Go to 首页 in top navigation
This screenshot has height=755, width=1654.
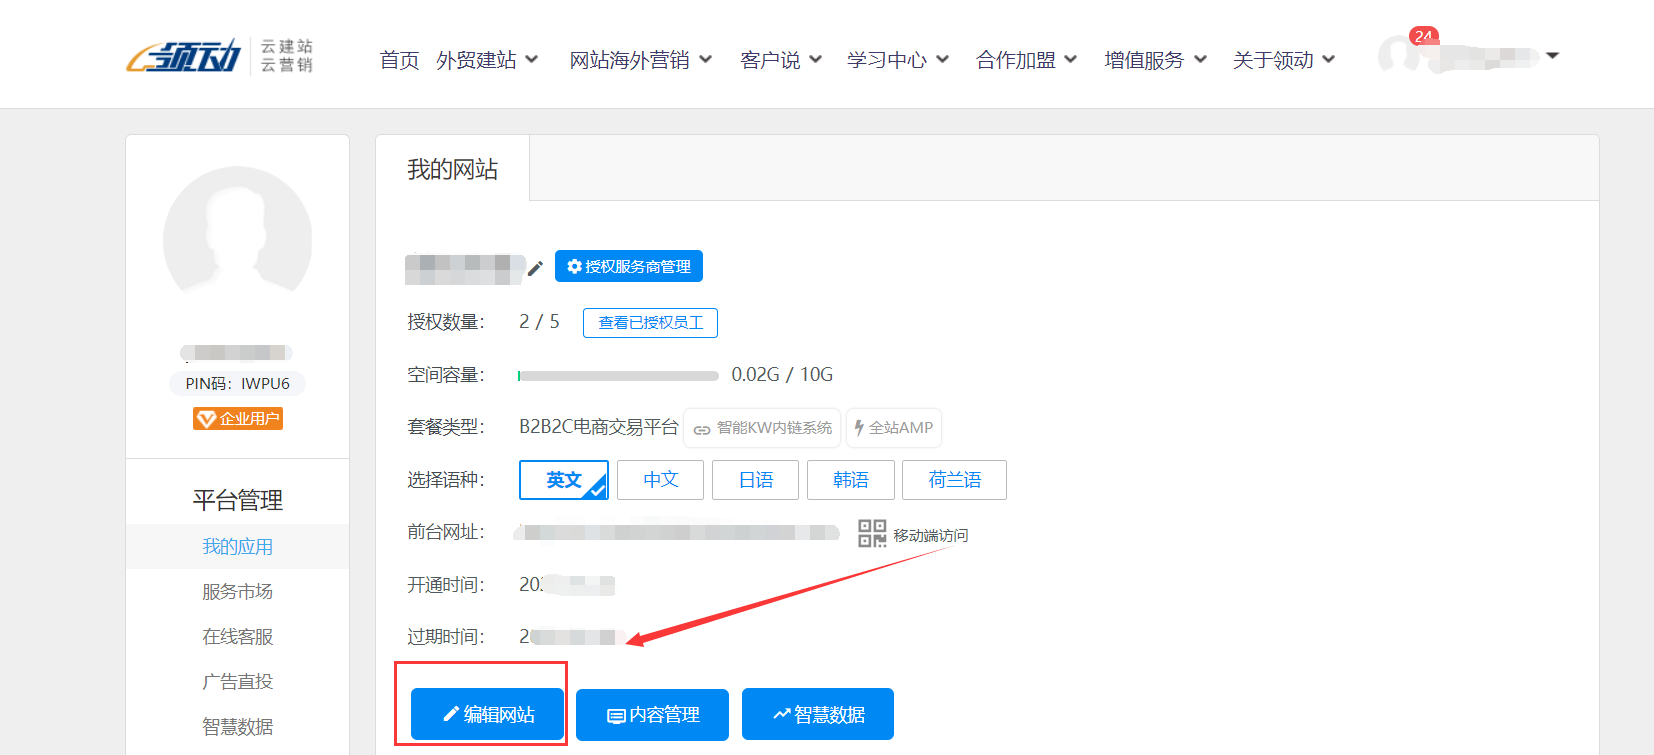(399, 60)
